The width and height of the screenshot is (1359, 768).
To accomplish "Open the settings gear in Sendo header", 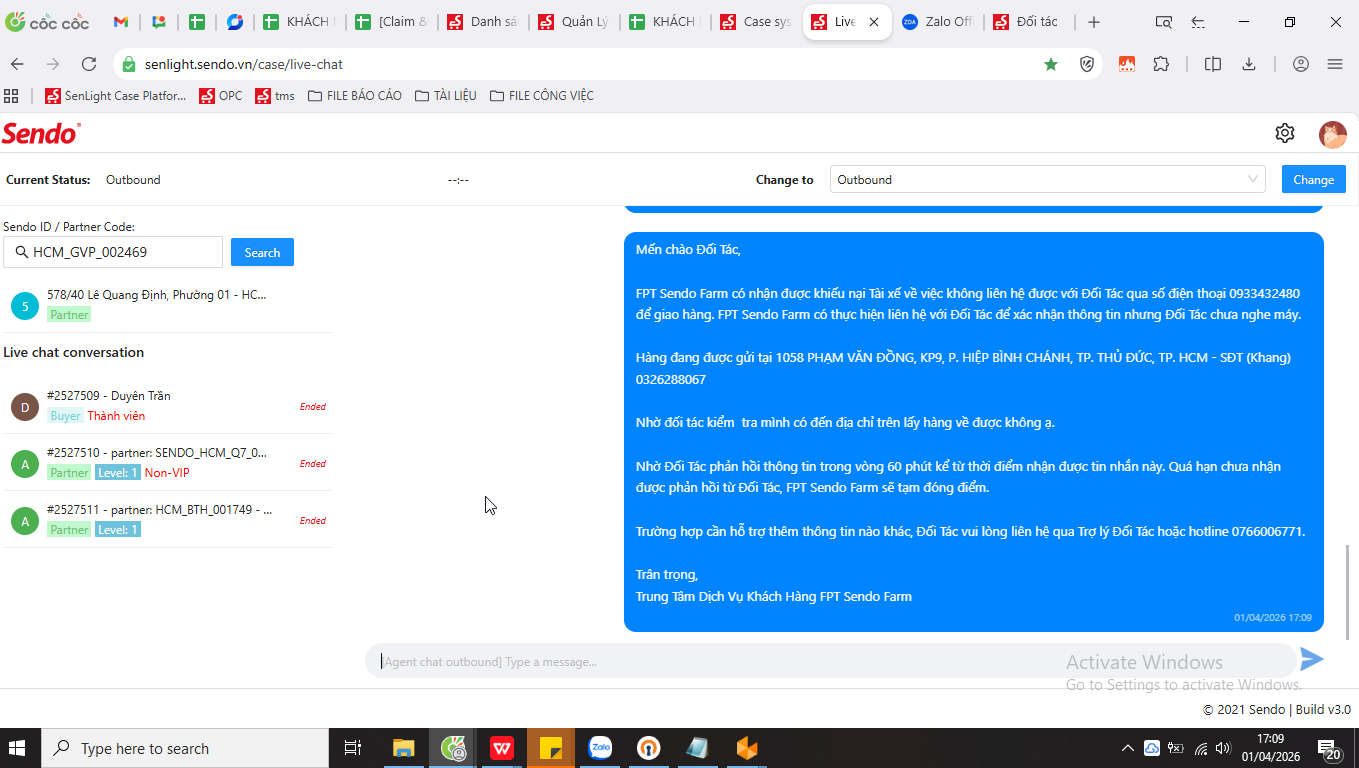I will [1285, 133].
